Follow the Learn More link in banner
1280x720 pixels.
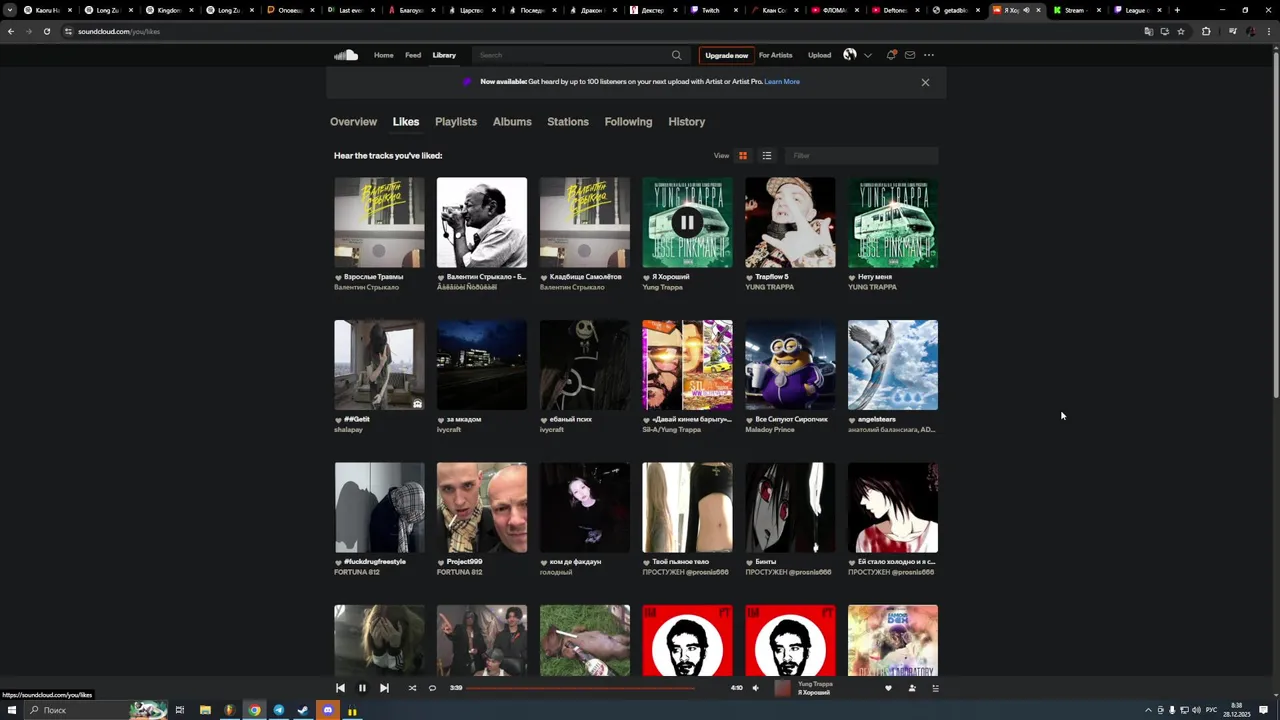(x=782, y=82)
